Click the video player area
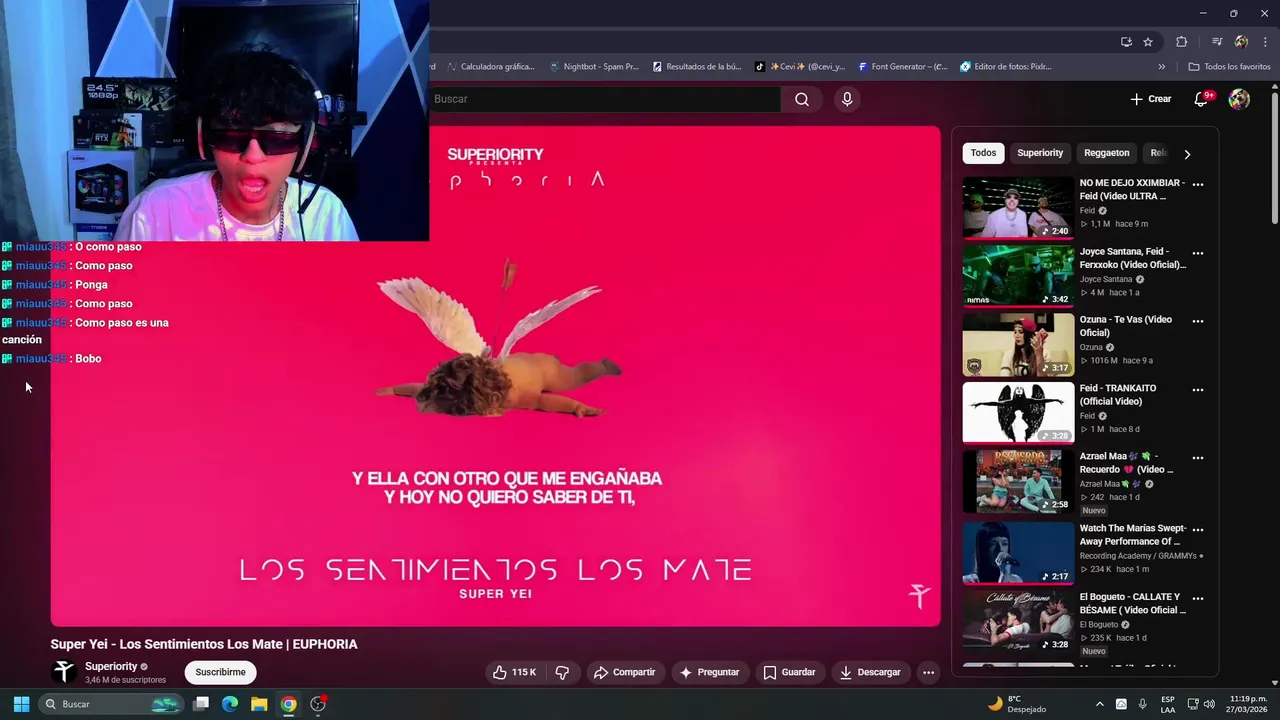This screenshot has height=720, width=1280. (x=495, y=376)
